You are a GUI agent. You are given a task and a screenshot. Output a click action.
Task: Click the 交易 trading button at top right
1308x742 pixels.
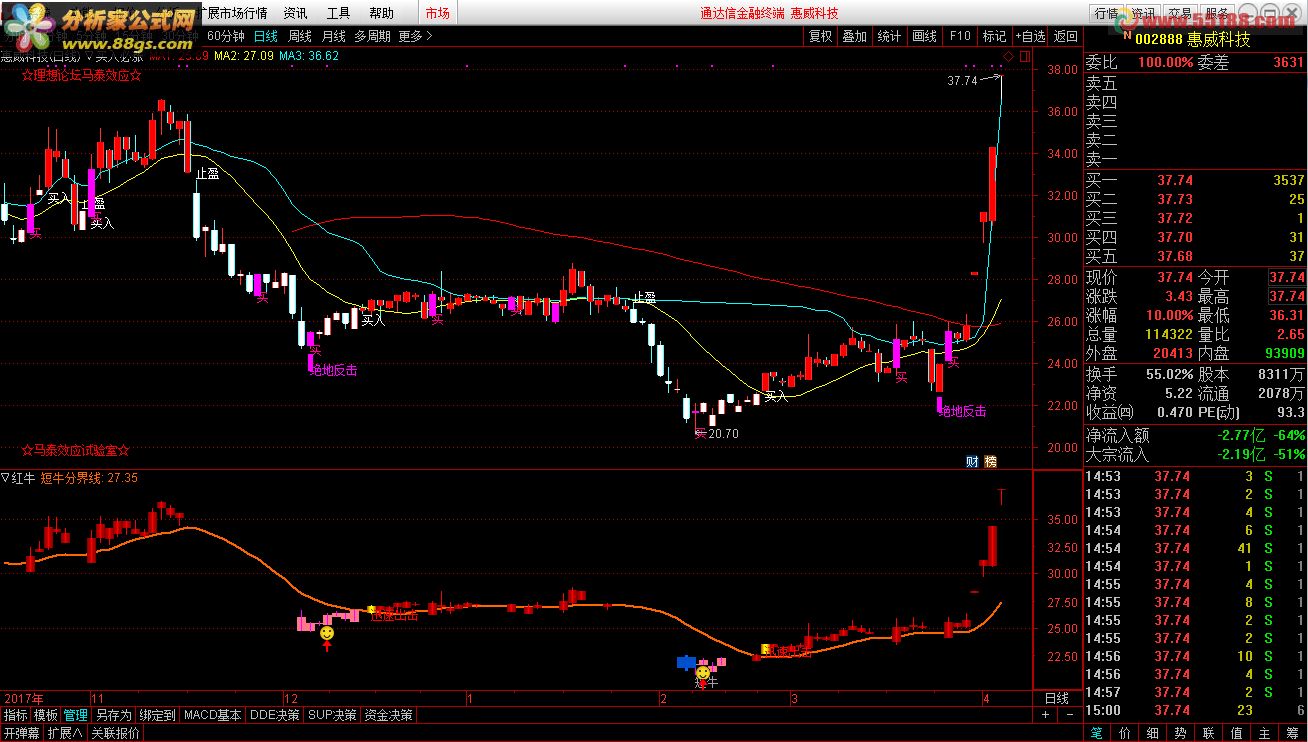[x=1180, y=13]
